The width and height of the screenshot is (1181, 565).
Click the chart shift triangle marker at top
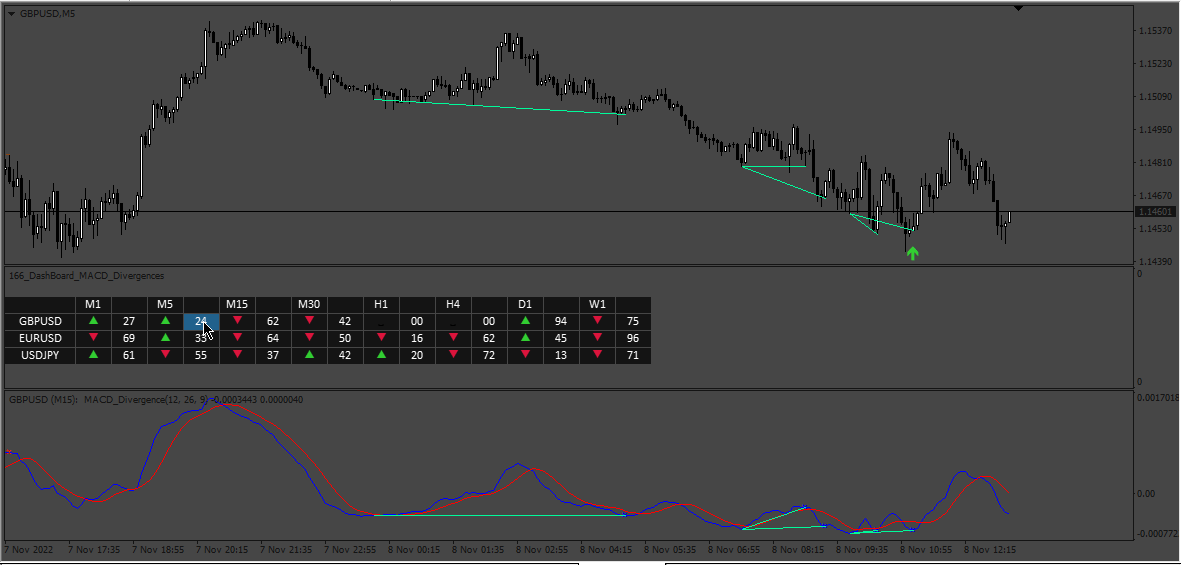click(x=1018, y=9)
